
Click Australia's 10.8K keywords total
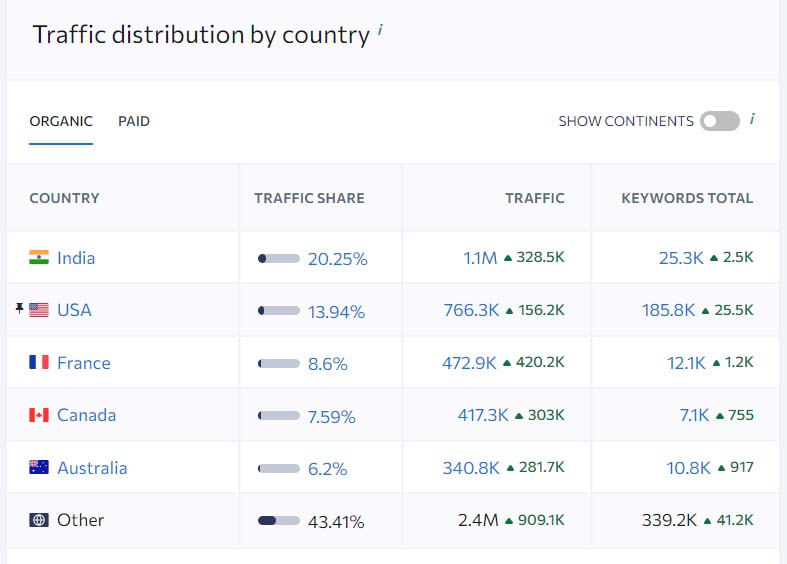(x=689, y=468)
